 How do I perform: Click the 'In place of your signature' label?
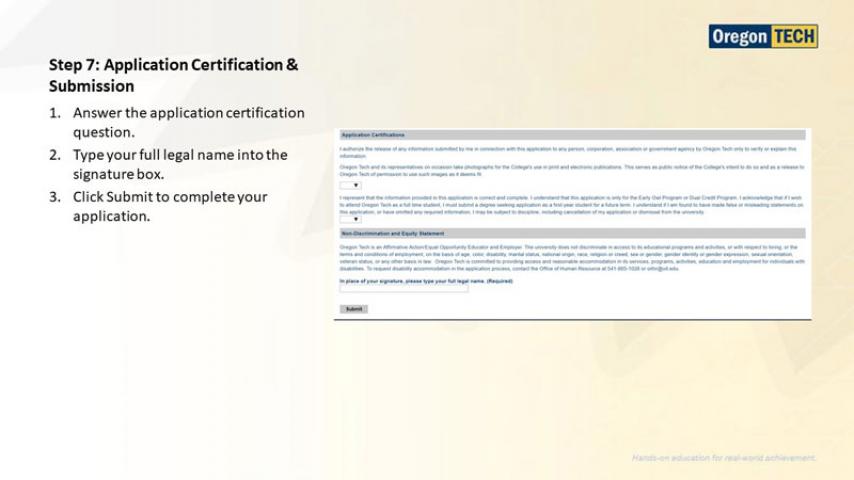click(426, 281)
